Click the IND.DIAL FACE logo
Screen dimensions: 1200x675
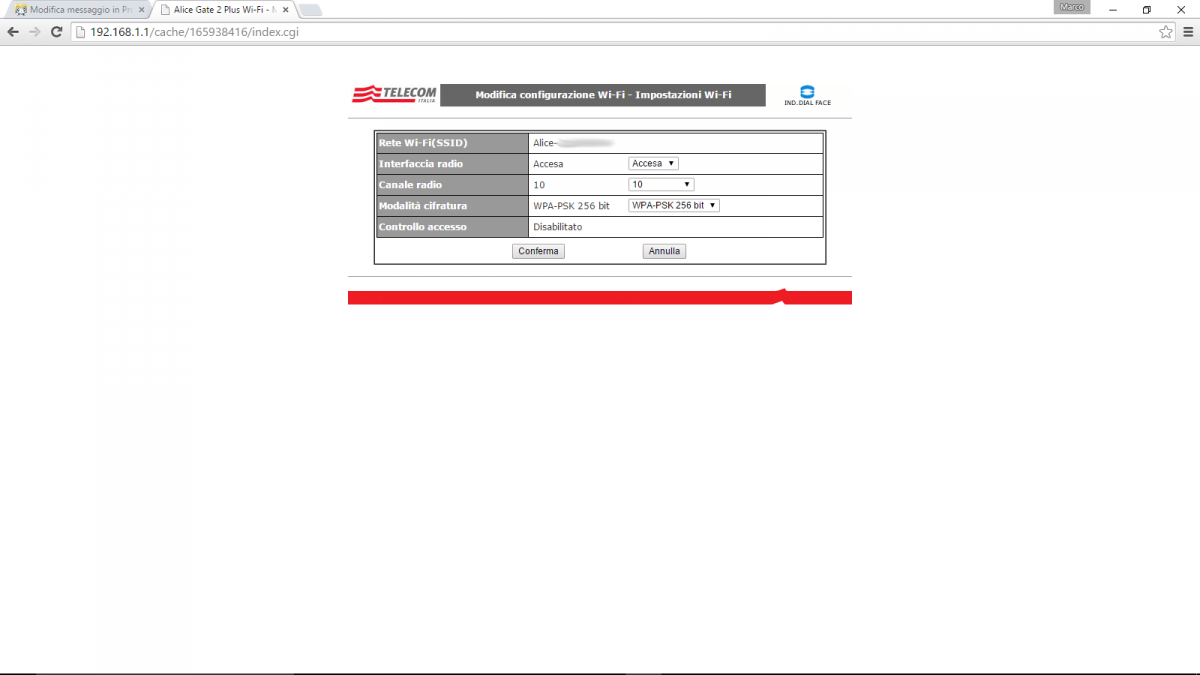coord(806,96)
